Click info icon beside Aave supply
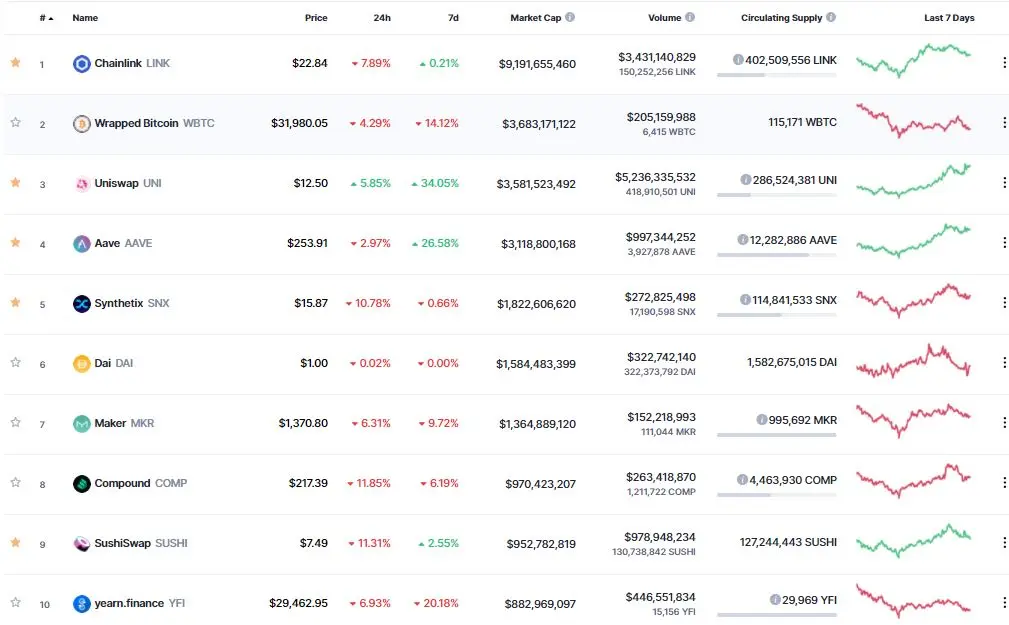This screenshot has height=625, width=1009. tap(743, 239)
